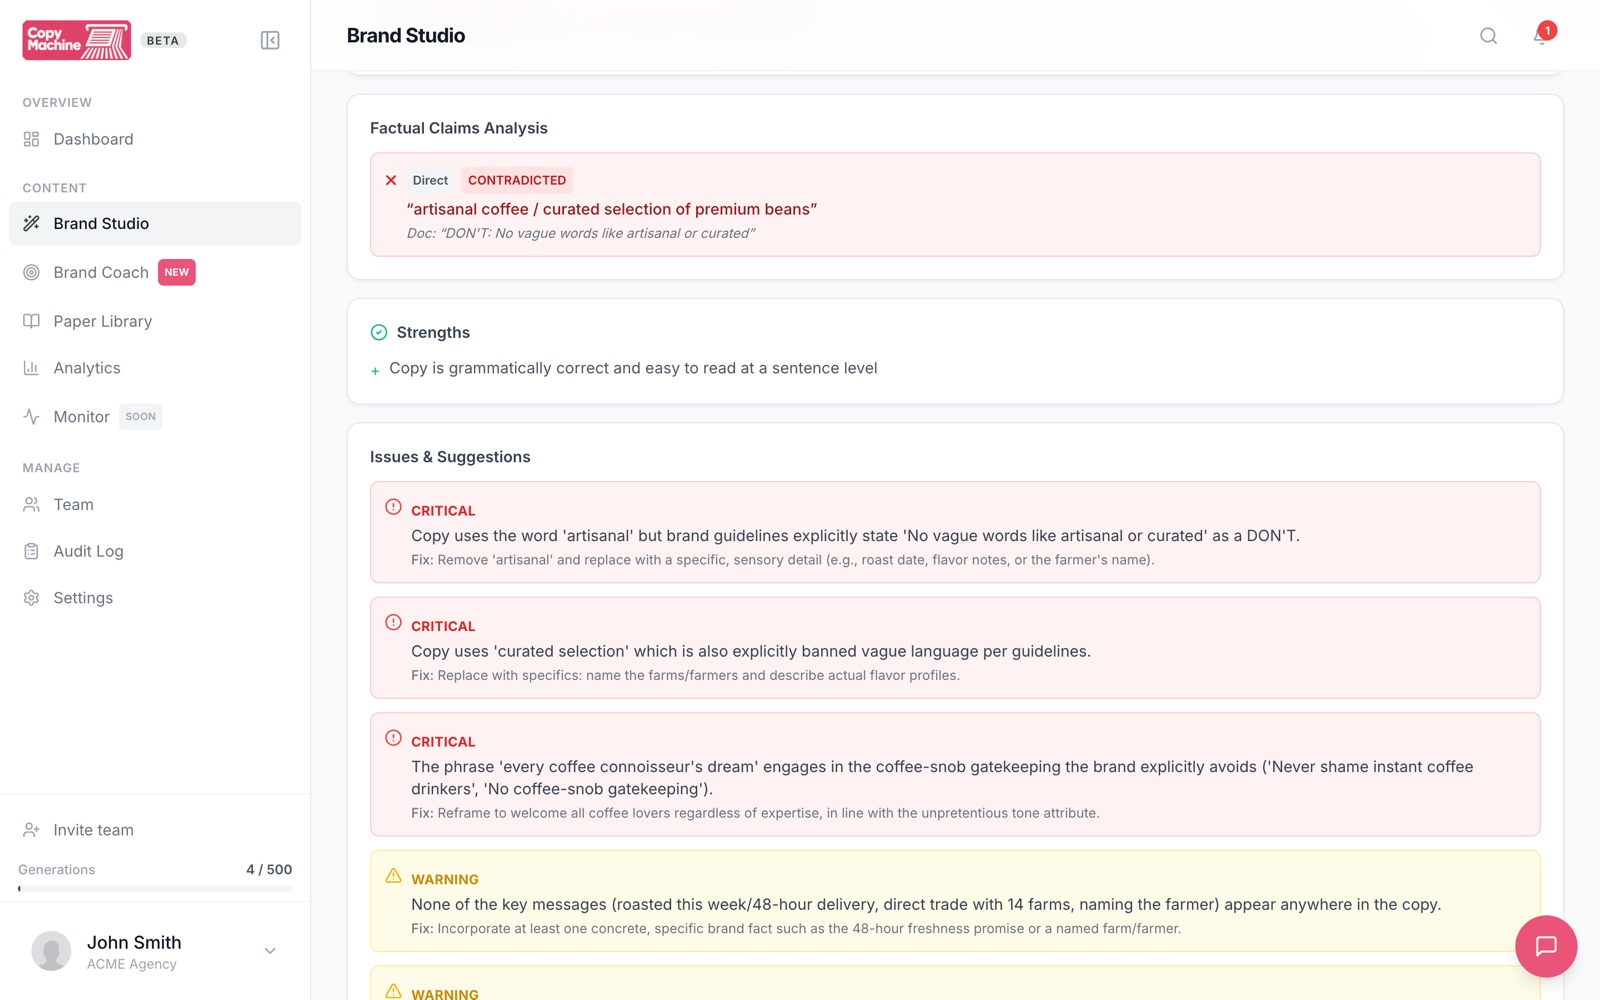Click Invite team link
The width and height of the screenshot is (1600, 1000).
coord(93,830)
